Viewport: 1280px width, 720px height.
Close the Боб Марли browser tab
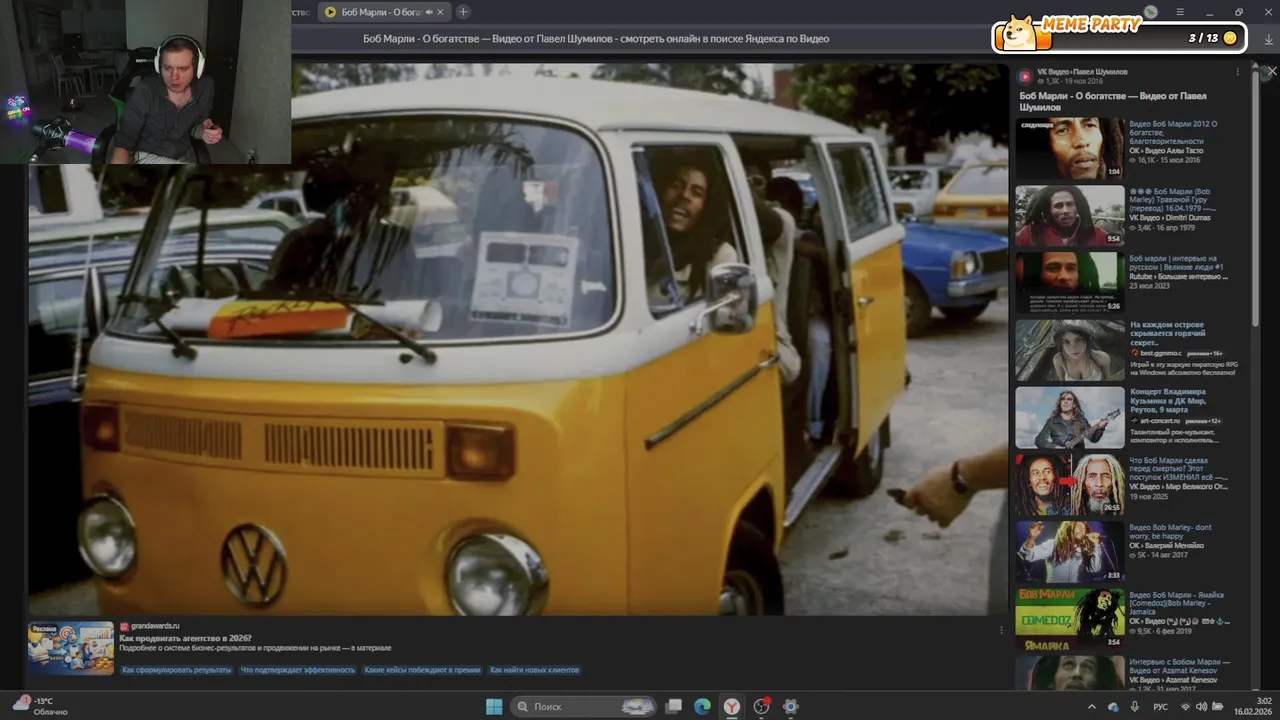(x=441, y=12)
